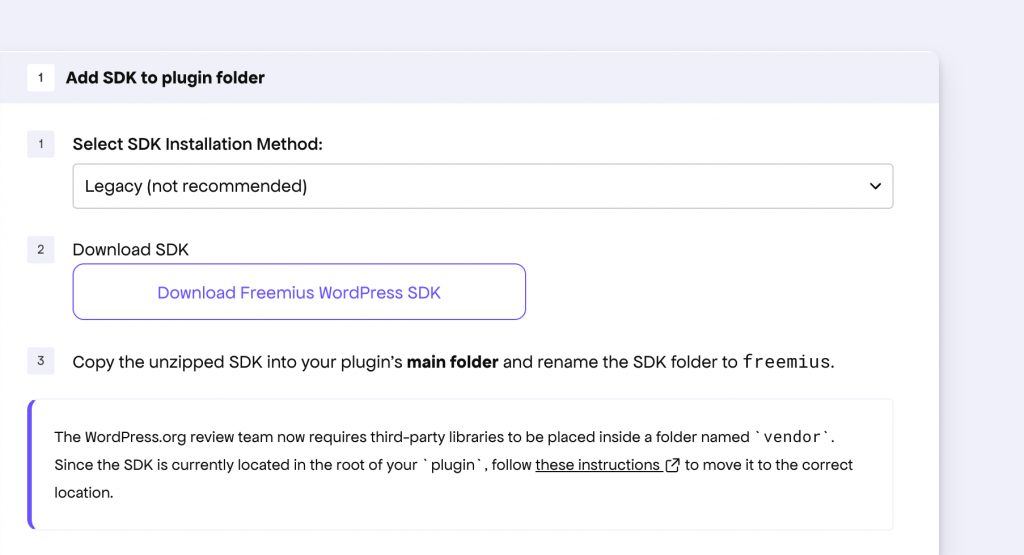
Task: Click the purple left border of the notice box
Action: click(30, 464)
